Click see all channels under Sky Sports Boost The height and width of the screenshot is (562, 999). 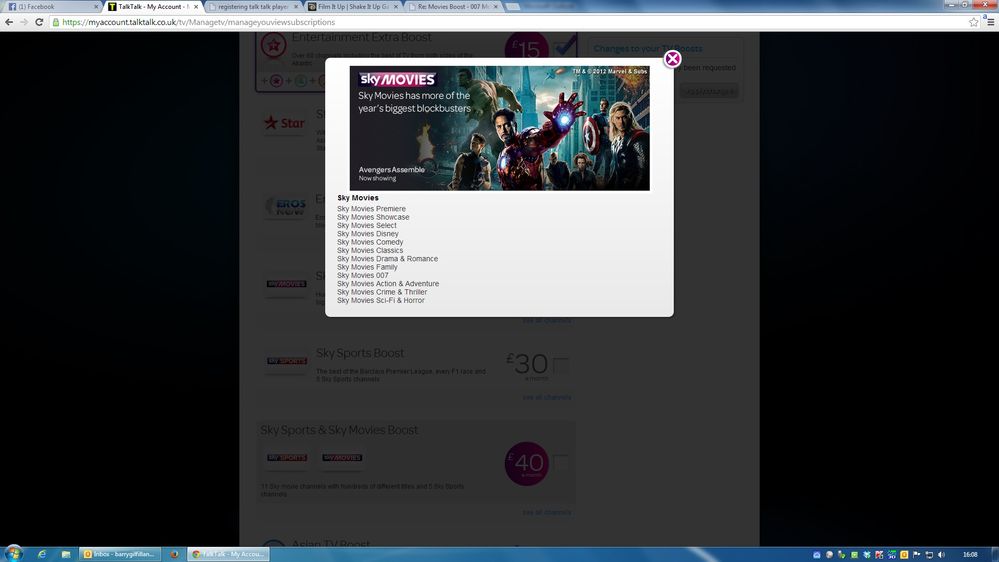click(546, 397)
